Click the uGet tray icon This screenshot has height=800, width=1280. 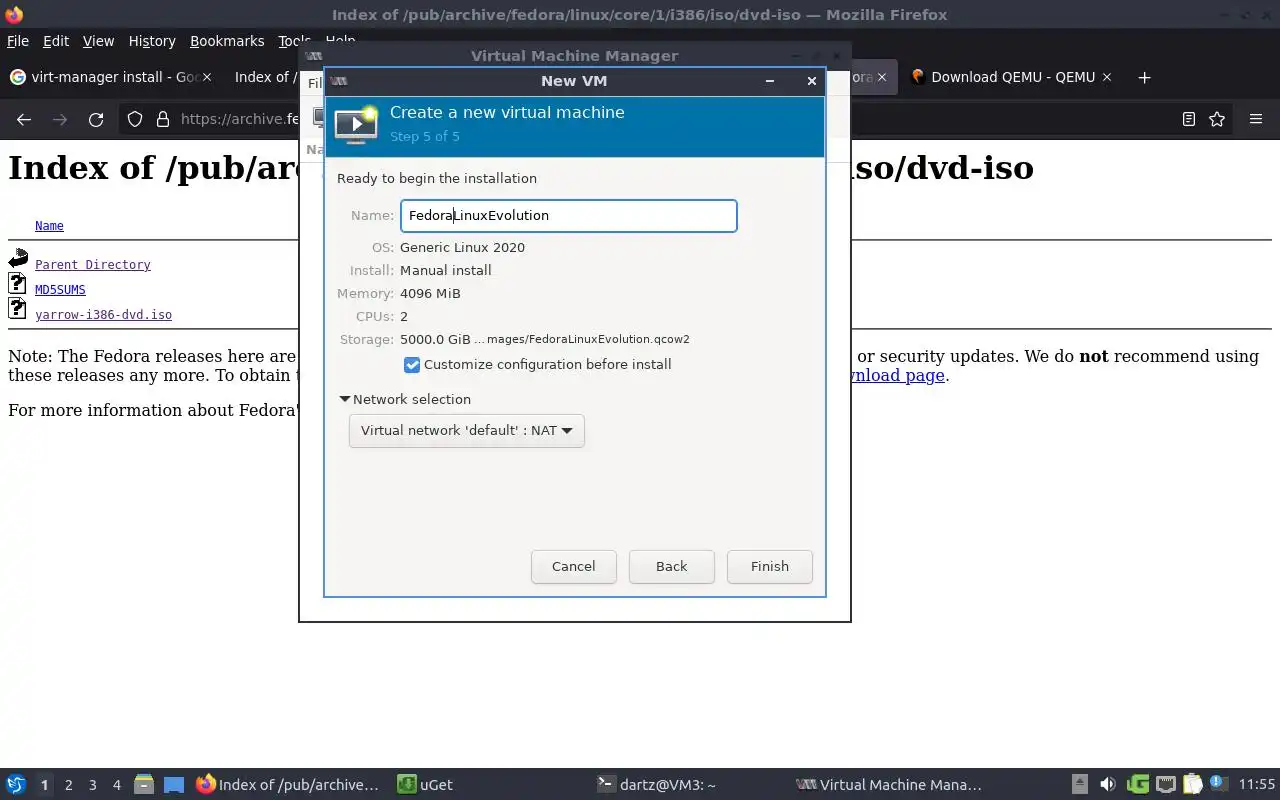(1137, 785)
